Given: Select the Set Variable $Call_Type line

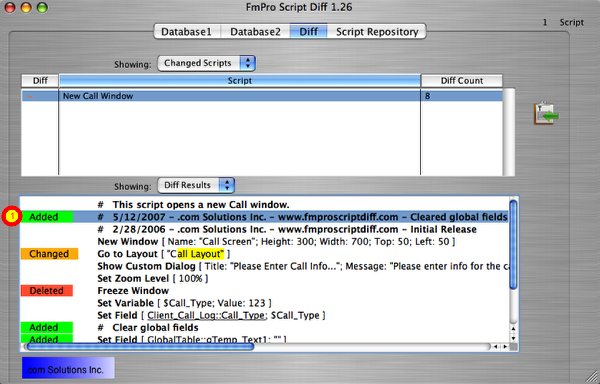Looking at the screenshot, I should [x=184, y=303].
